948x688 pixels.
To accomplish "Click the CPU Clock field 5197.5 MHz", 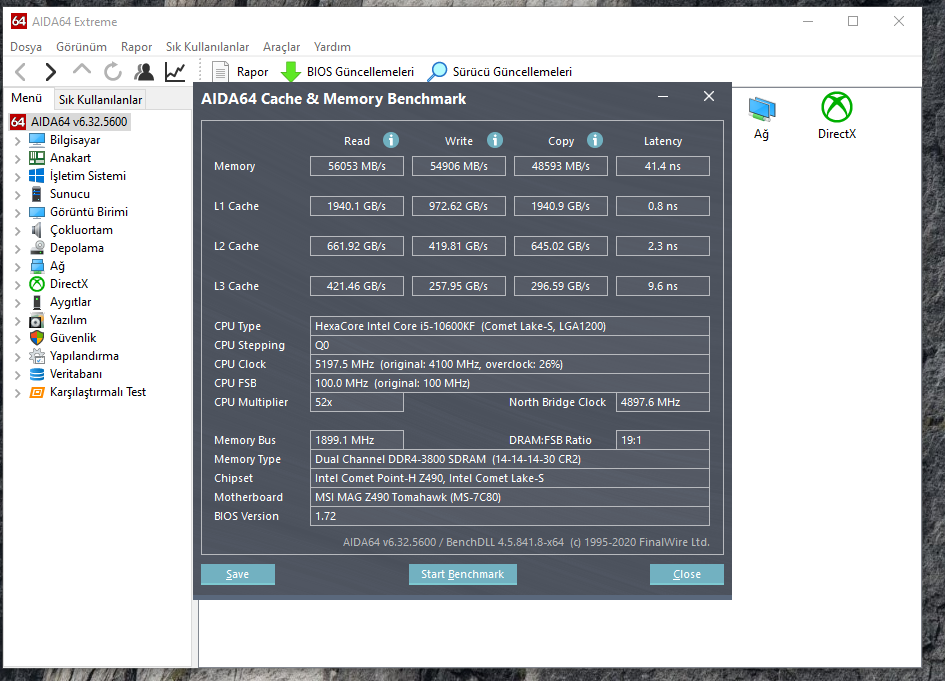I will pyautogui.click(x=510, y=365).
